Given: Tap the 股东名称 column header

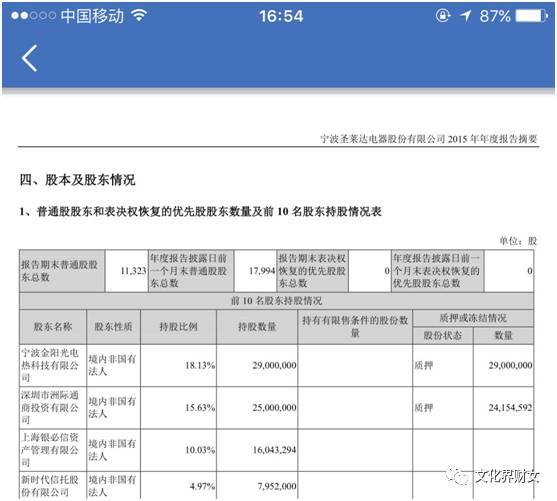Looking at the screenshot, I should tap(53, 327).
